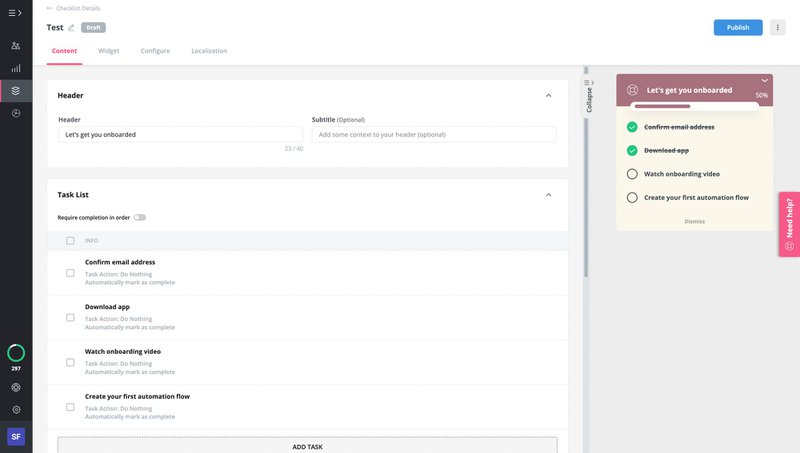Check the Watch onboarding video task checkbox
This screenshot has width=800, height=453.
(70, 363)
